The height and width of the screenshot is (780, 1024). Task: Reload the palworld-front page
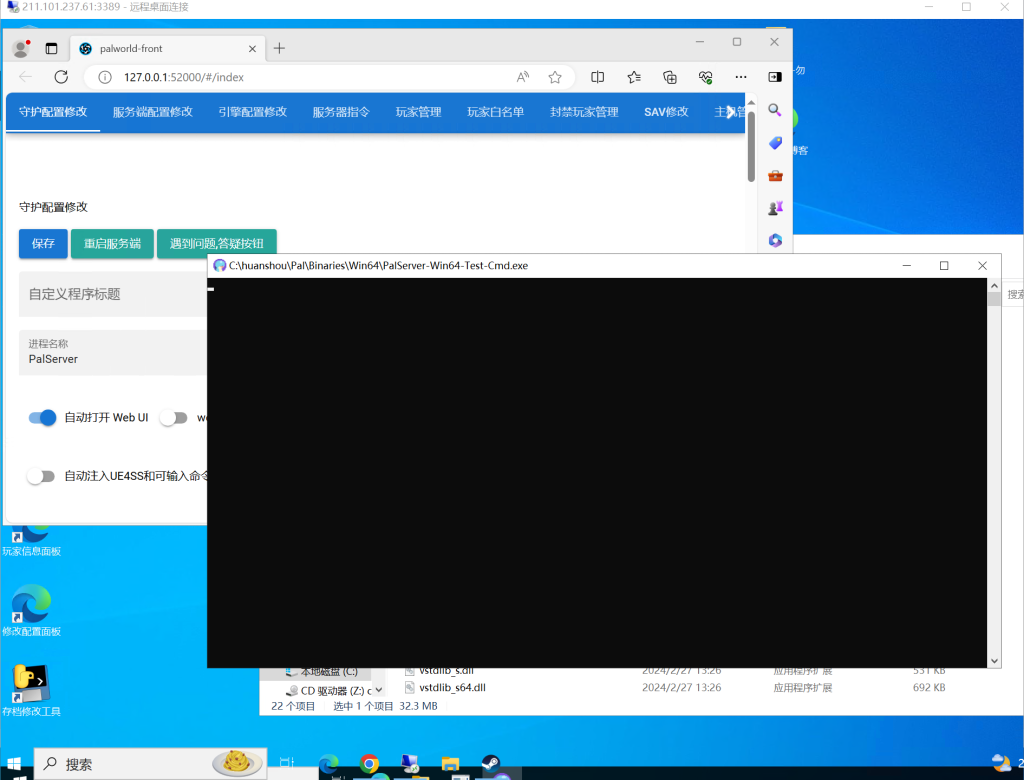pyautogui.click(x=61, y=77)
